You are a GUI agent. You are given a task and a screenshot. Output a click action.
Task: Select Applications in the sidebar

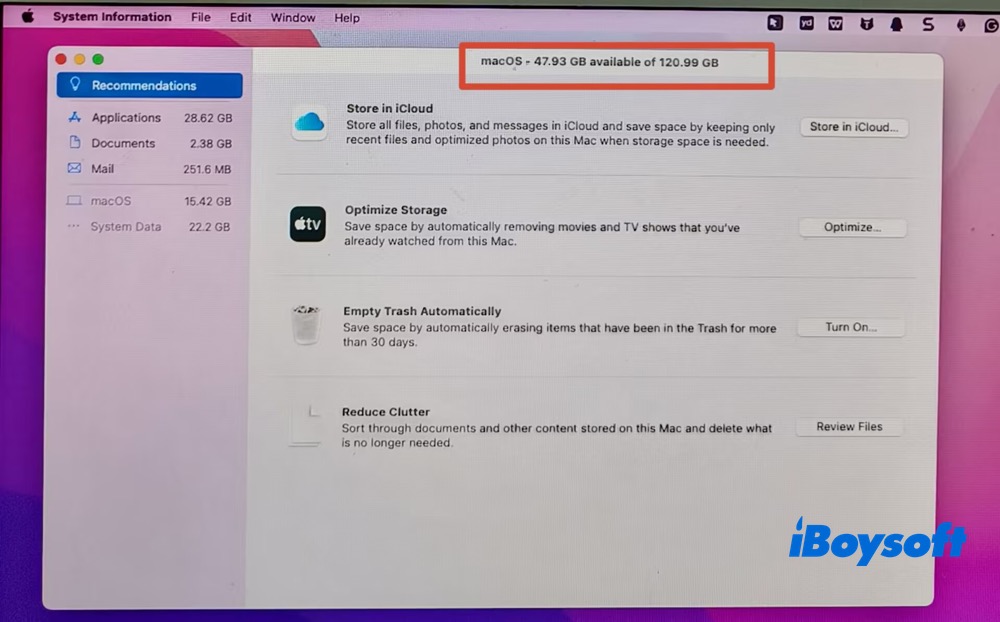click(149, 117)
